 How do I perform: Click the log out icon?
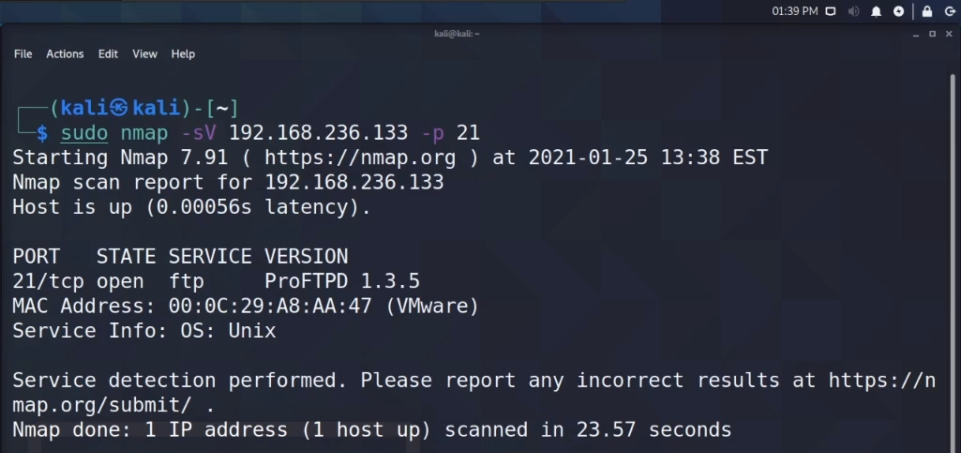coord(949,11)
